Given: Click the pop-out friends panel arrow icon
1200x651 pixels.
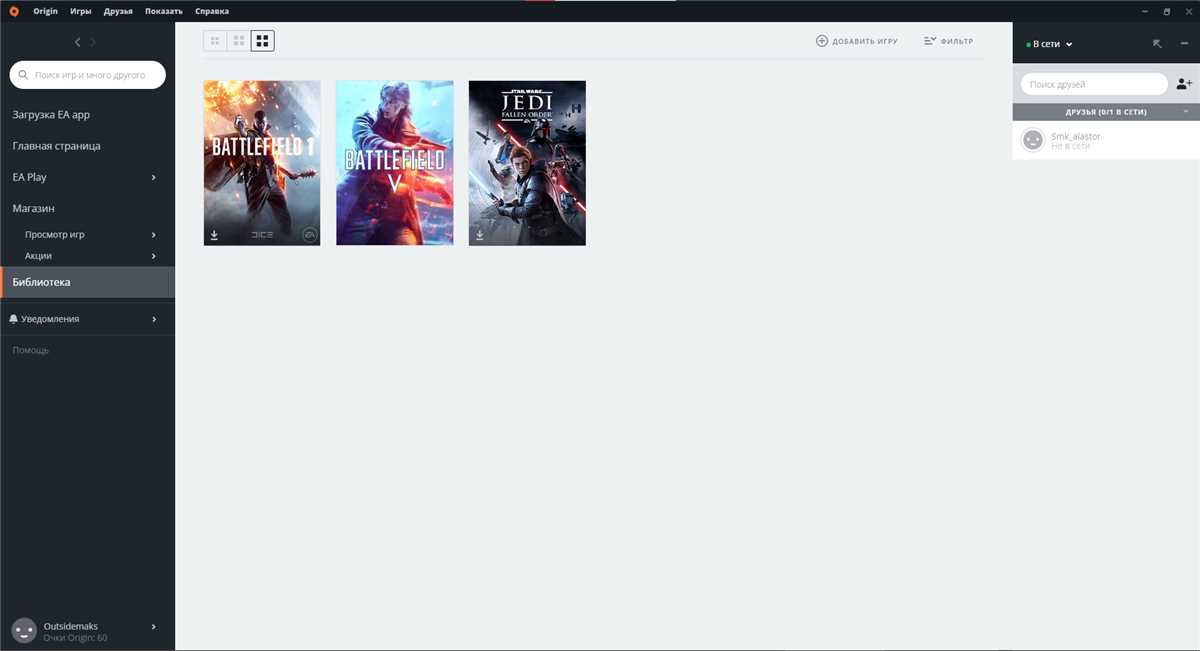Looking at the screenshot, I should (x=1157, y=44).
